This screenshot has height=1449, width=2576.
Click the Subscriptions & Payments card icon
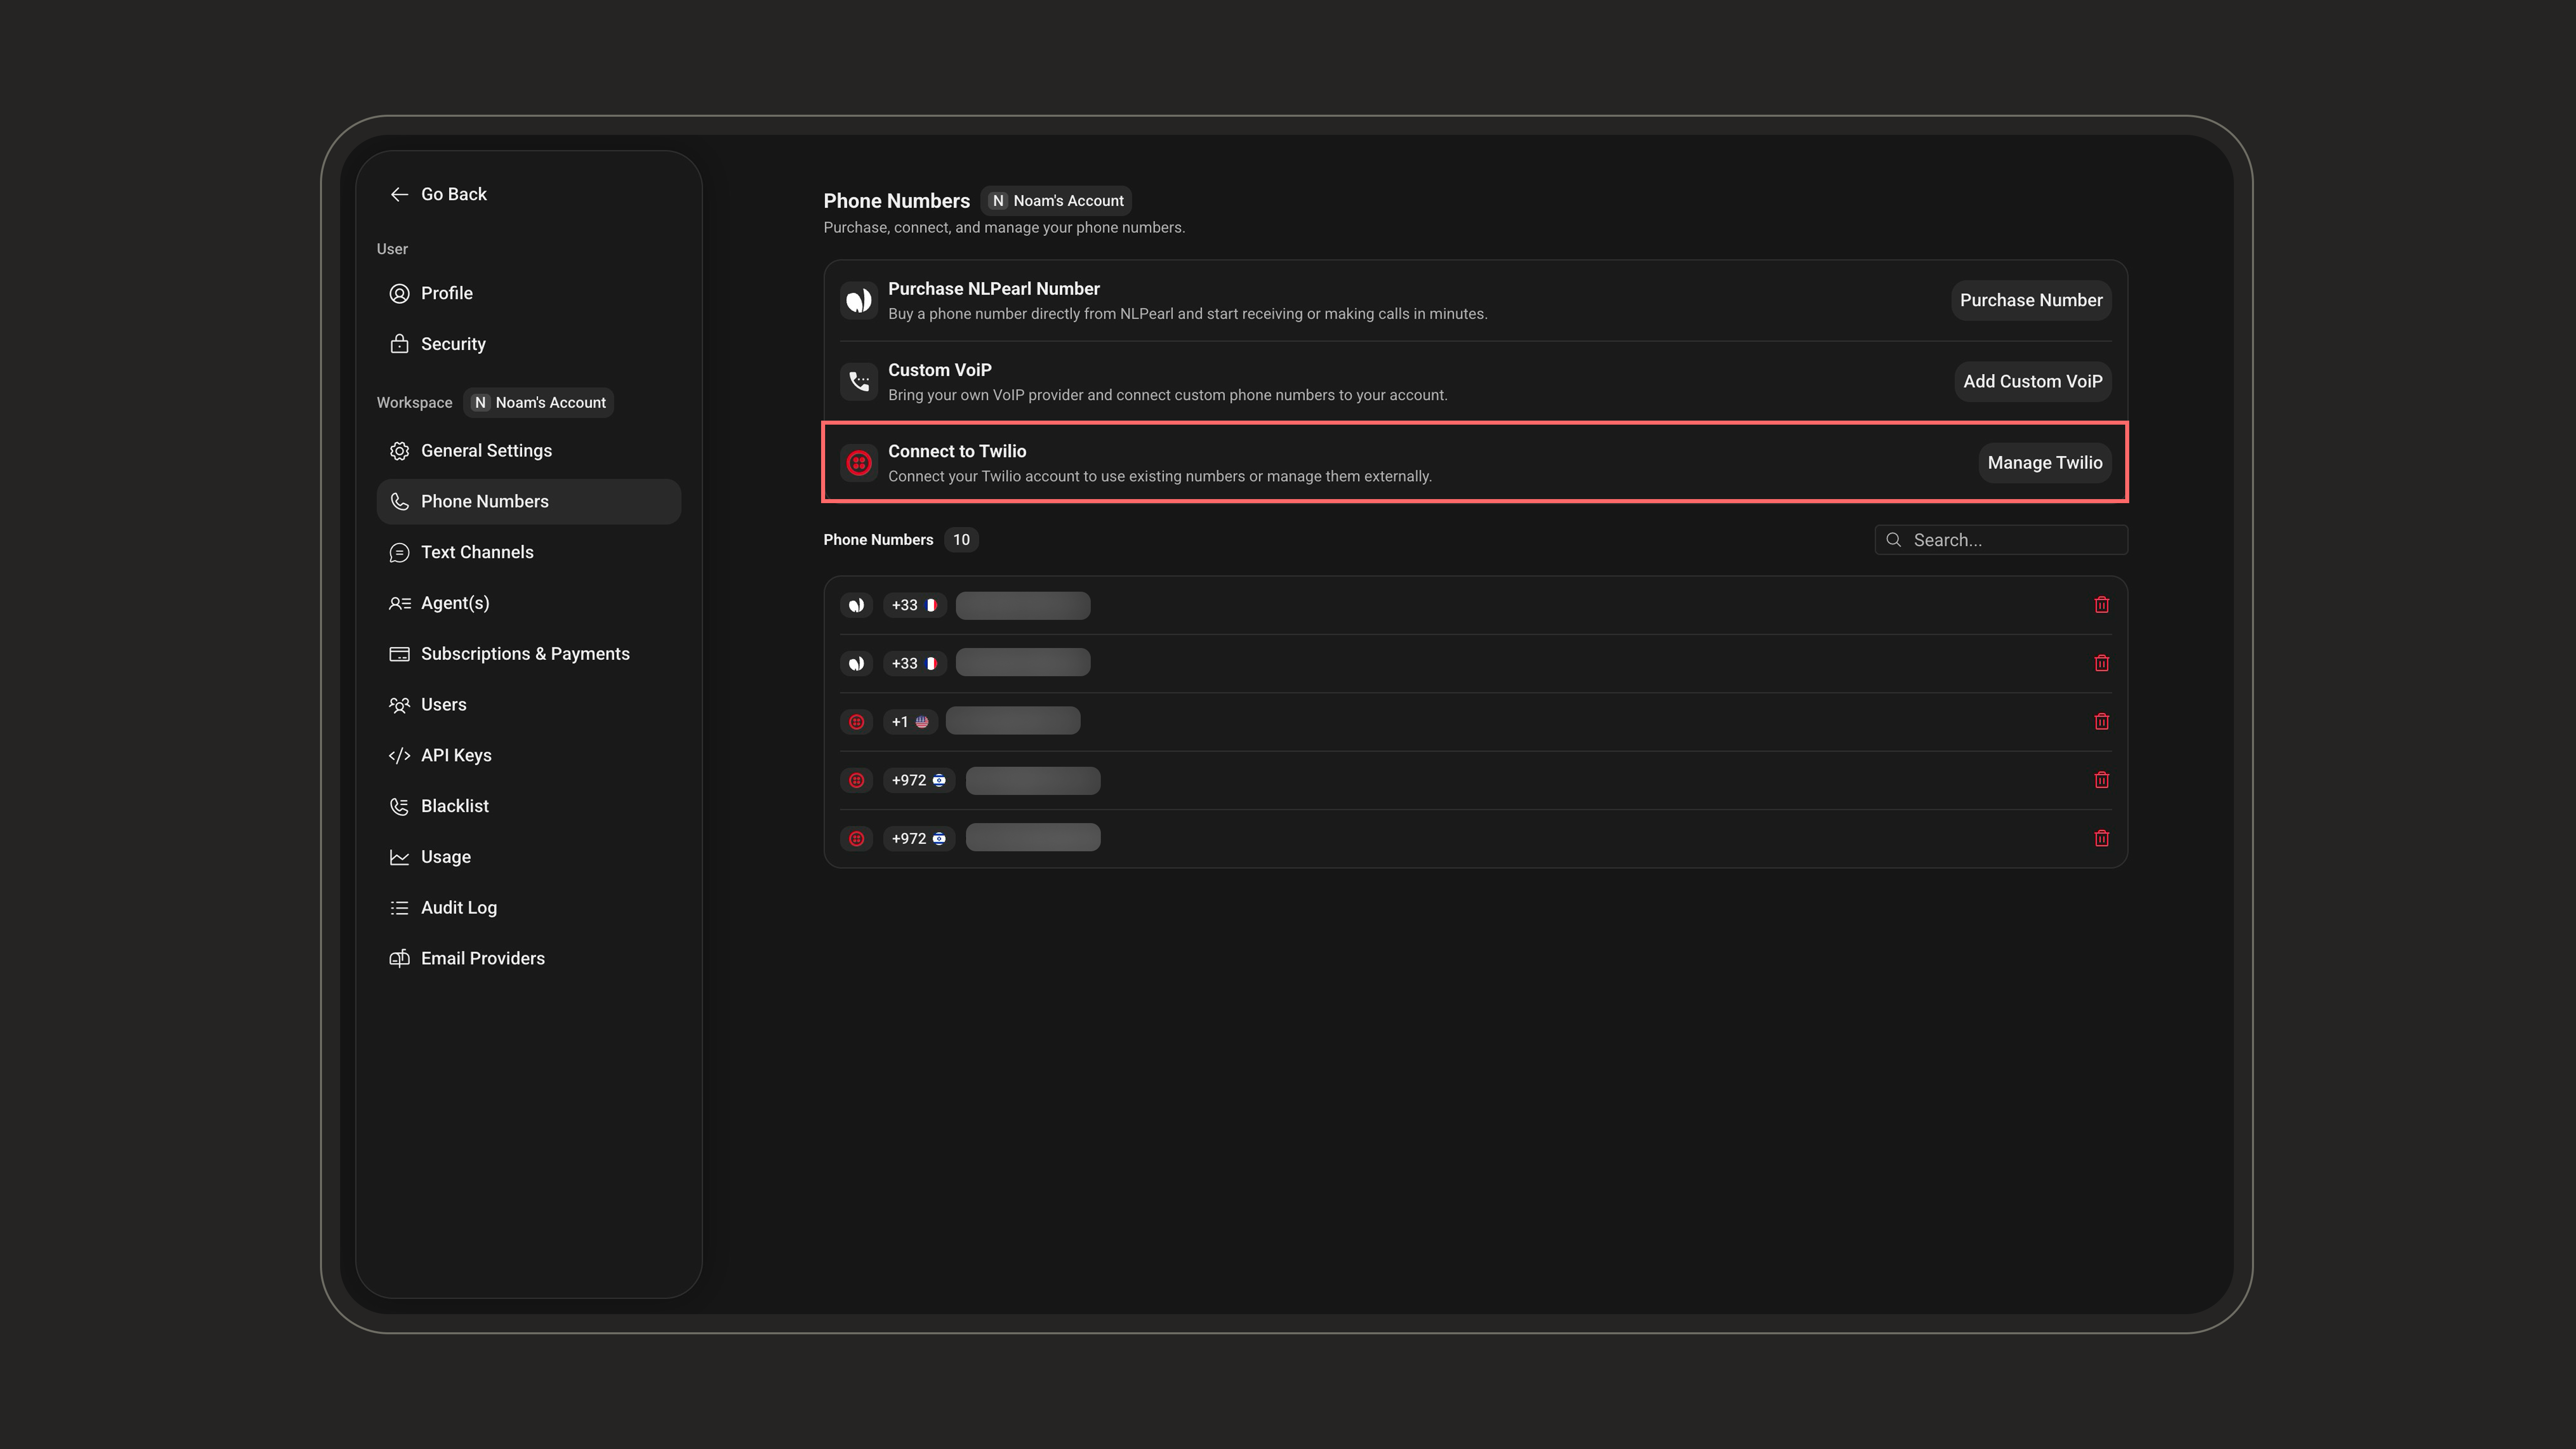[399, 654]
